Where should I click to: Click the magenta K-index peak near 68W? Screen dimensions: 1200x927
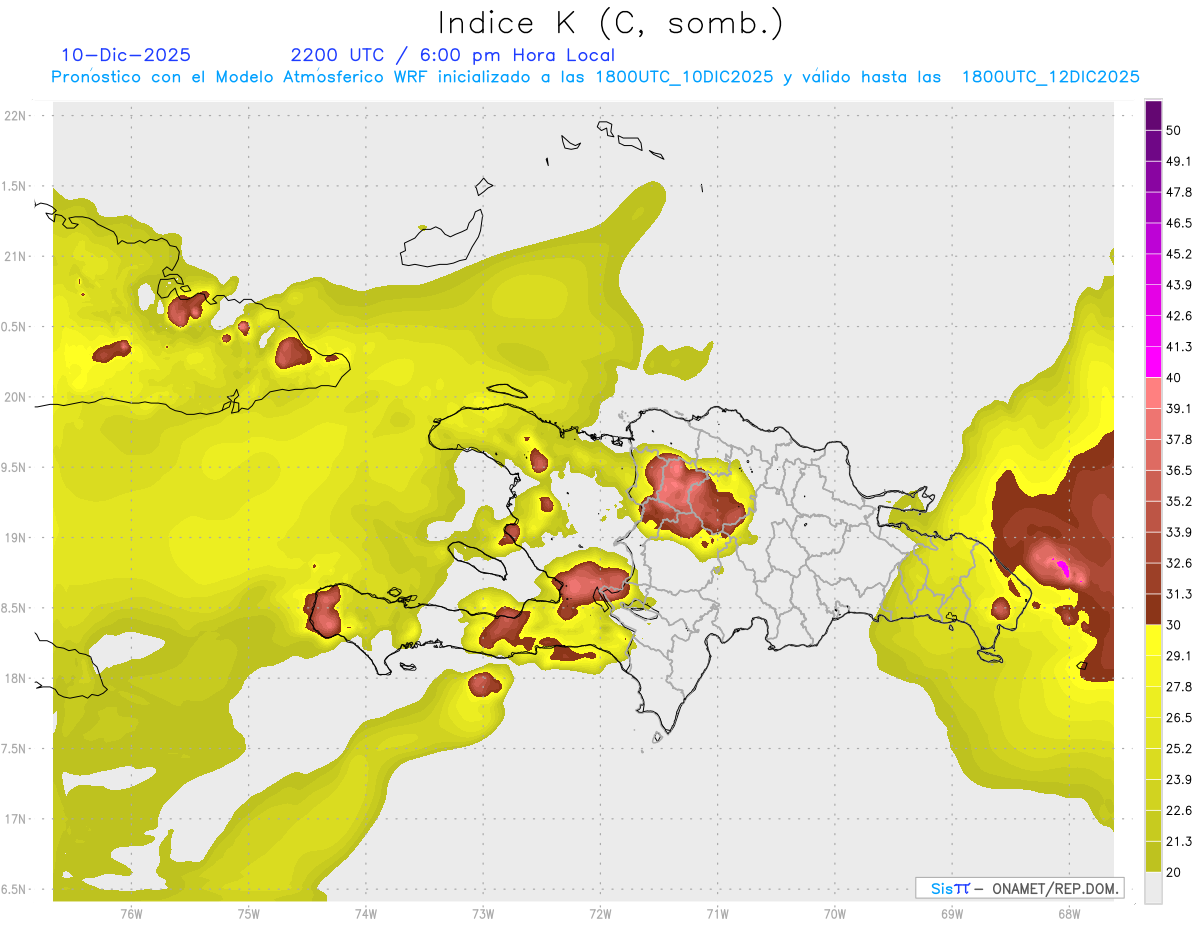coord(1064,569)
